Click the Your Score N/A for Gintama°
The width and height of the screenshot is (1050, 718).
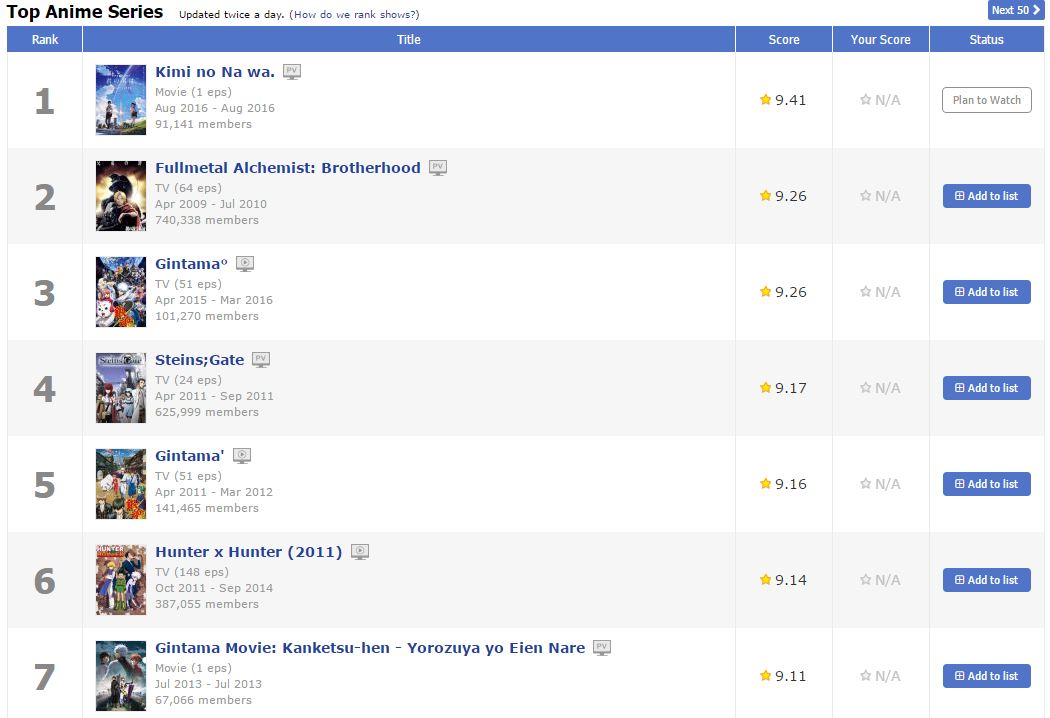click(880, 292)
